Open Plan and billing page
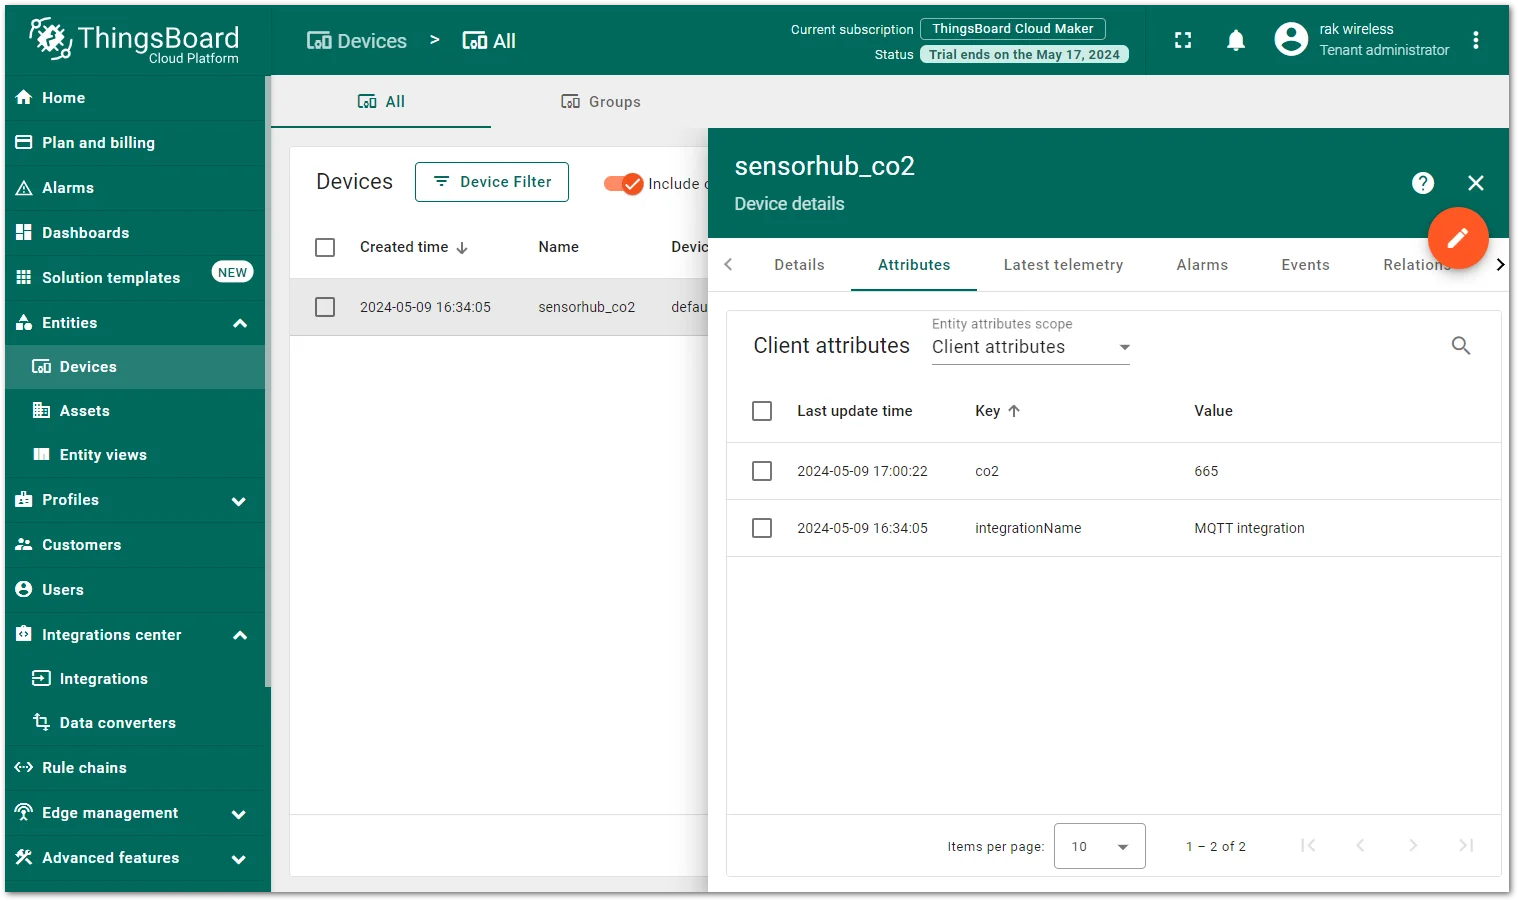This screenshot has height=901, width=1518. 135,143
